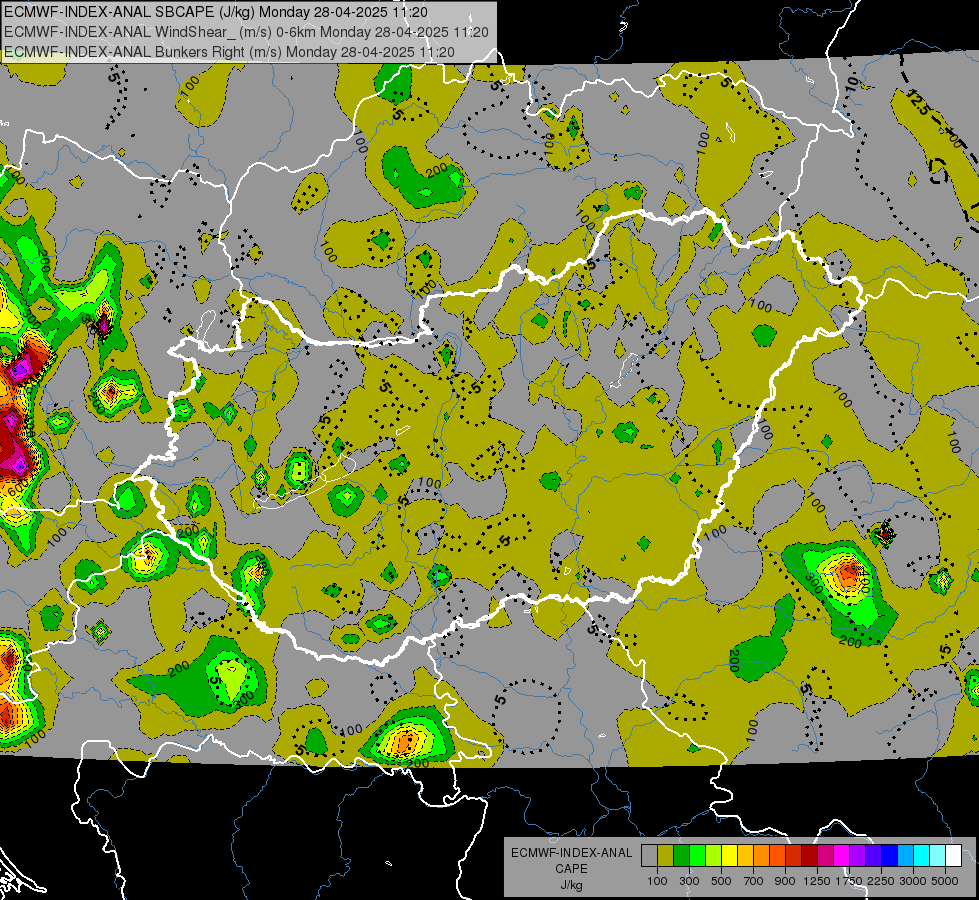Click the legend tick label 1750
Image resolution: width=979 pixels, height=900 pixels.
coord(849,881)
